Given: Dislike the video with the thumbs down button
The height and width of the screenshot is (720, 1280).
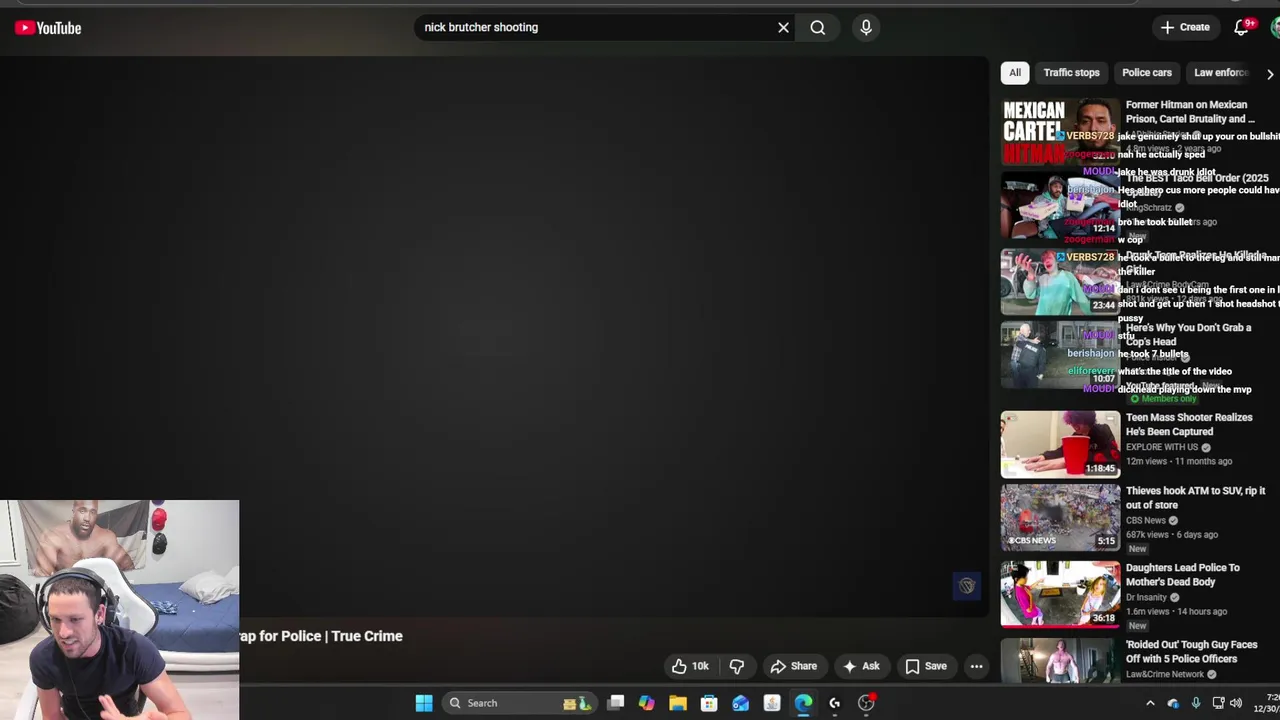Looking at the screenshot, I should tap(737, 666).
